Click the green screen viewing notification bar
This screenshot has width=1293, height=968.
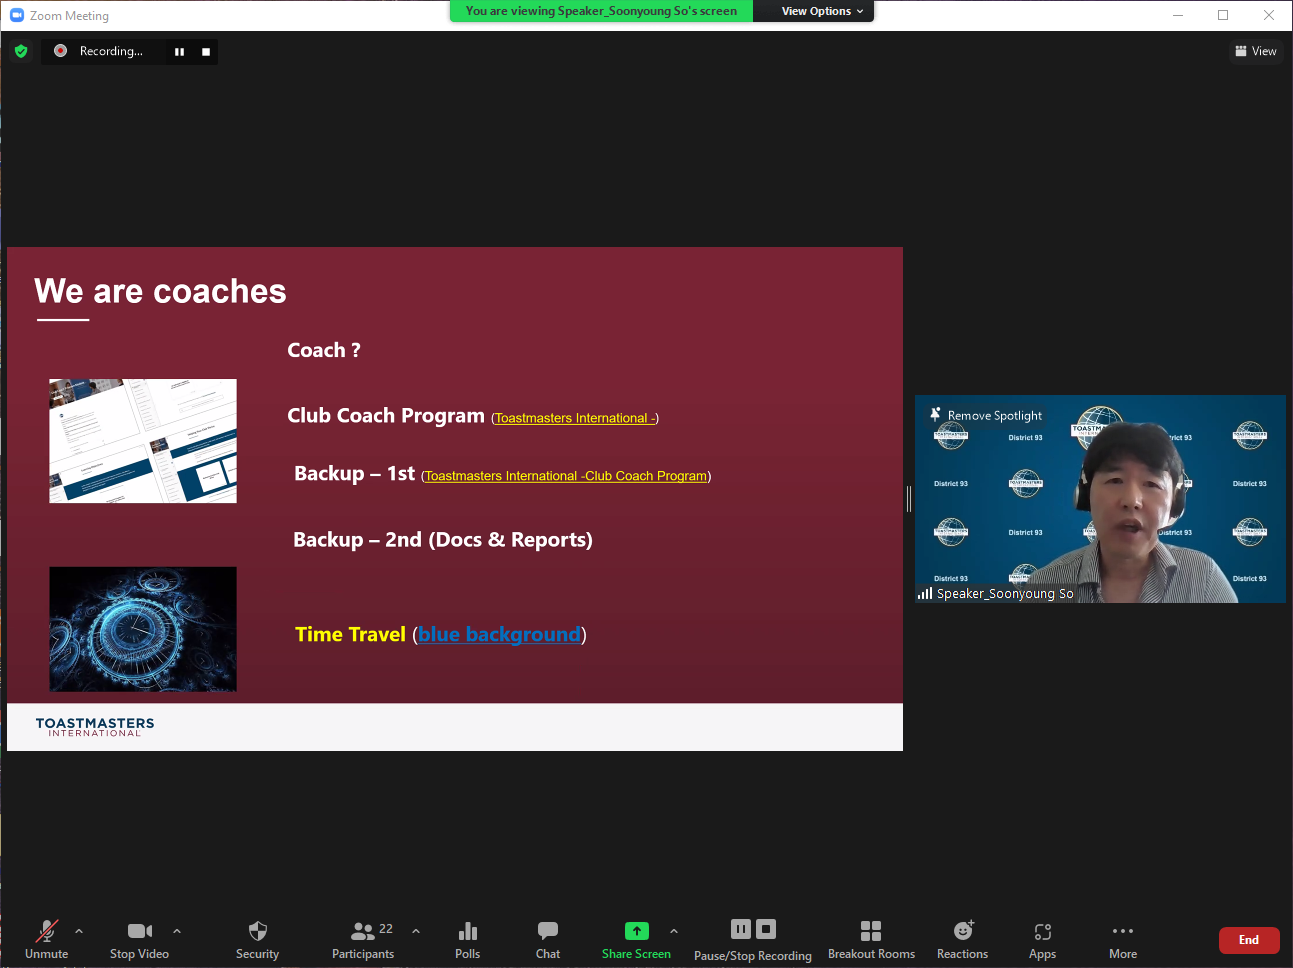click(601, 11)
